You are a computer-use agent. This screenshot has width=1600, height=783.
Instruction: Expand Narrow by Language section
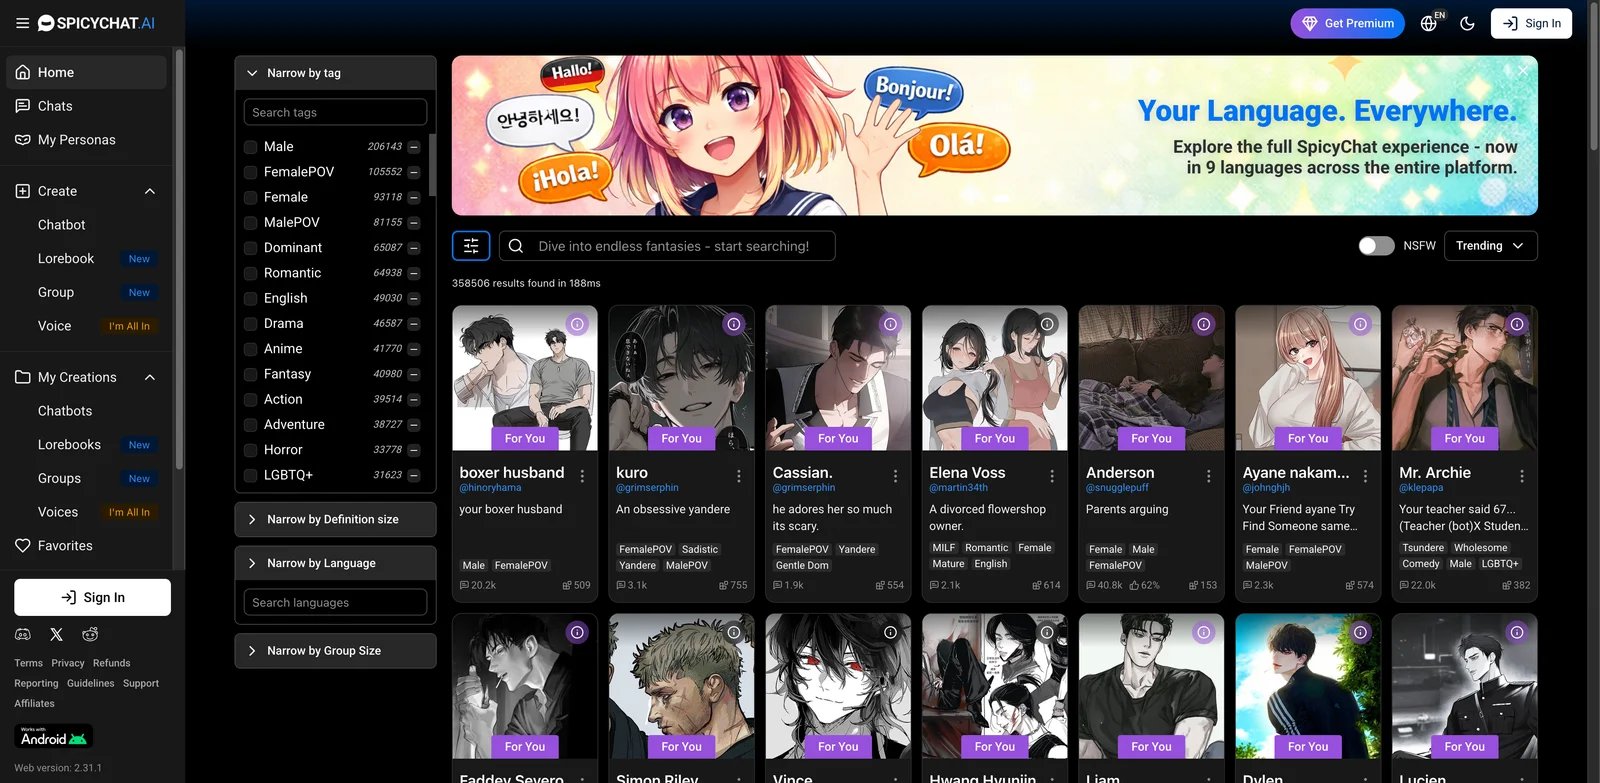[335, 563]
